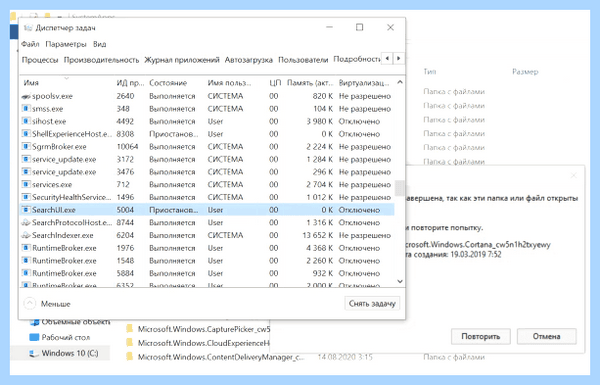Image resolution: width=600 pixels, height=385 pixels.
Task: Close the folder-in-use error dialog
Action: 573,176
